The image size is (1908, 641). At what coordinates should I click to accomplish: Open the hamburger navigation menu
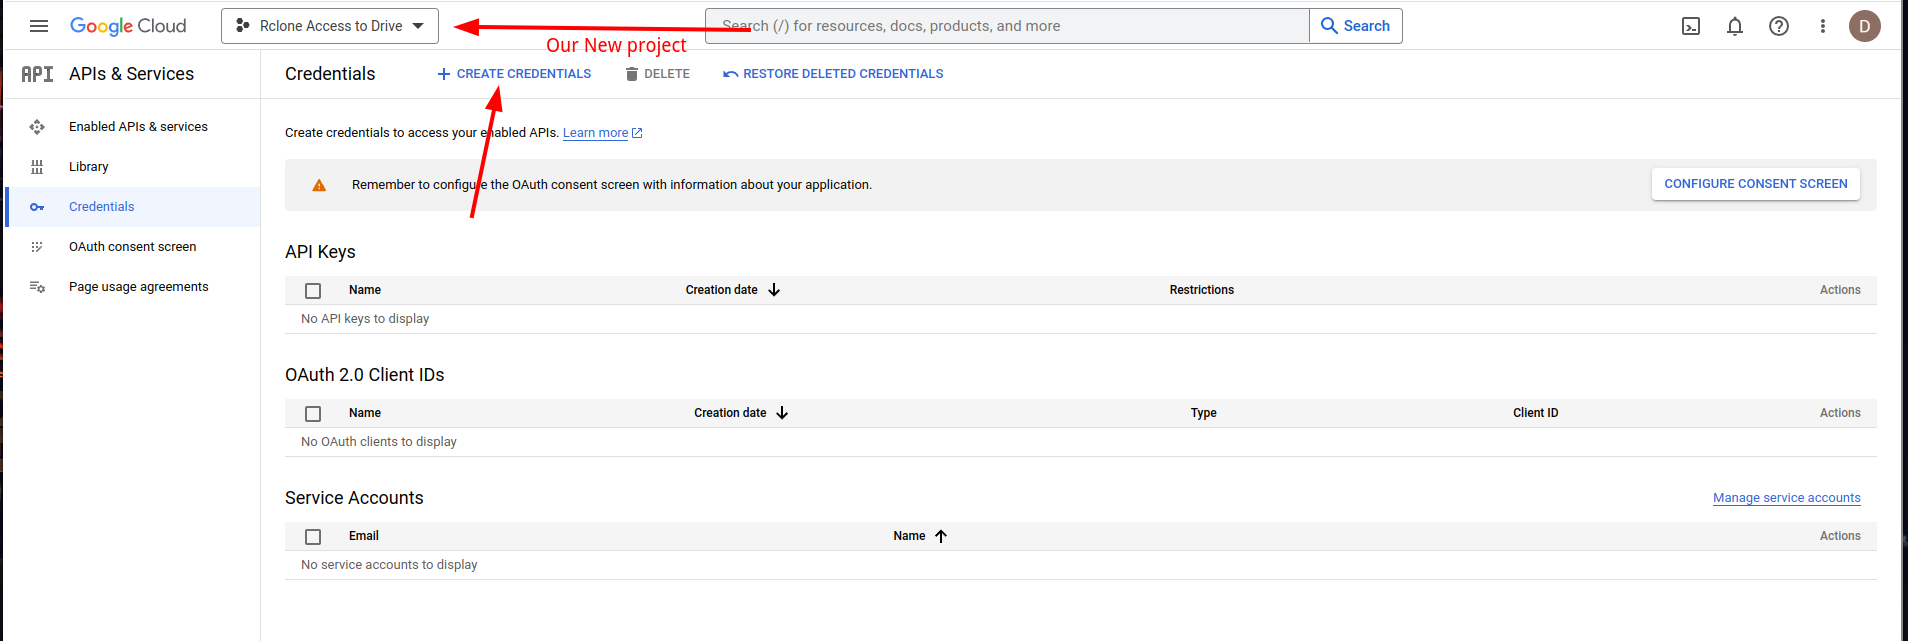(x=39, y=26)
